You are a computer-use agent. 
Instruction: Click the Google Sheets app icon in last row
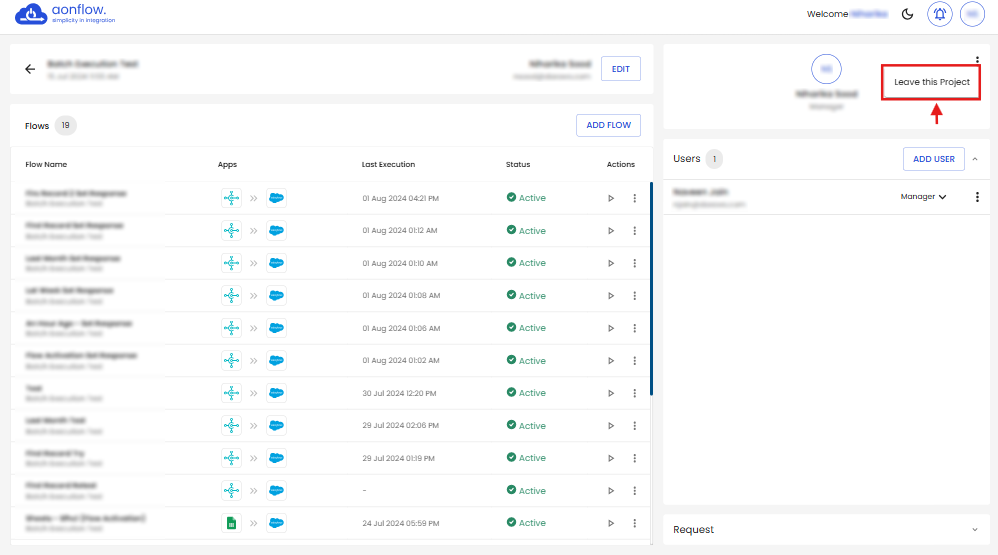[231, 523]
